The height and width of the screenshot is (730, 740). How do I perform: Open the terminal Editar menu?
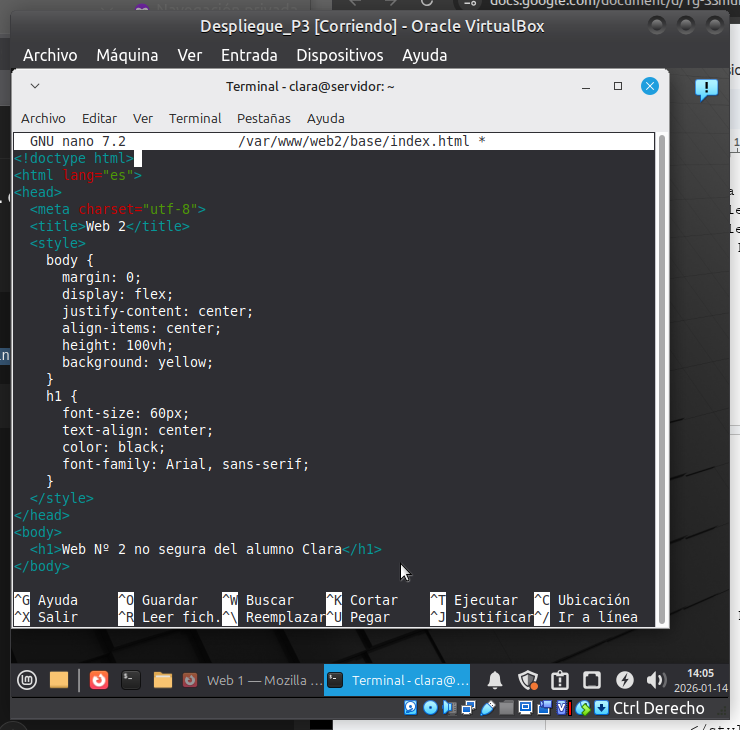click(x=99, y=118)
